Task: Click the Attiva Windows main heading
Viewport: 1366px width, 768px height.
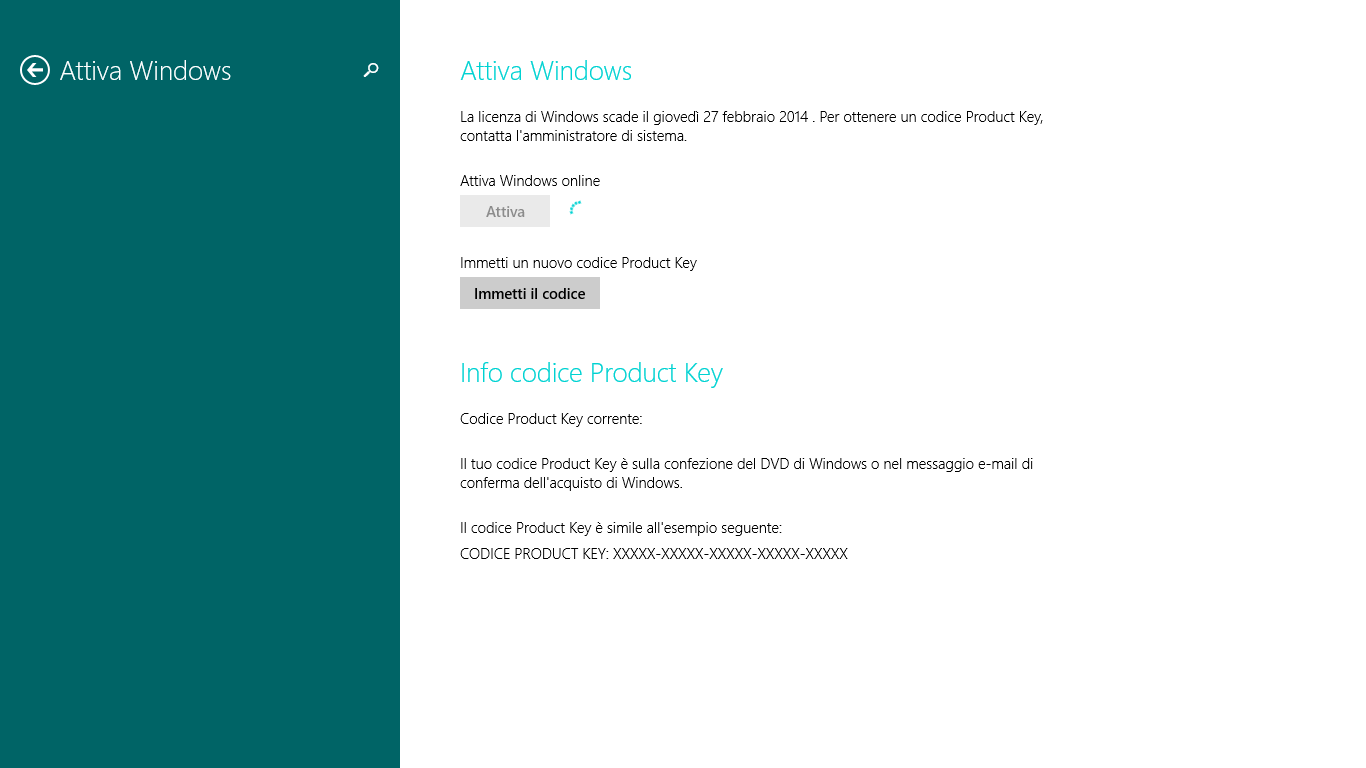Action: click(x=545, y=71)
